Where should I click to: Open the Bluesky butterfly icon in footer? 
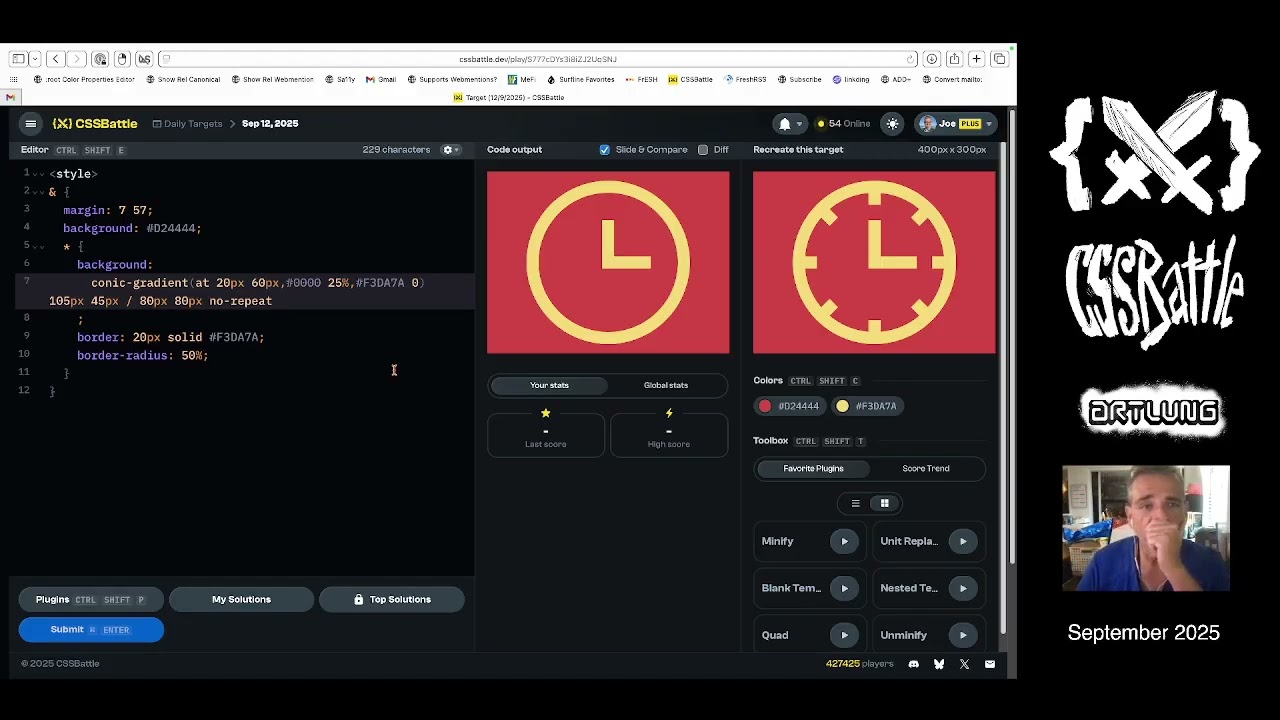[x=939, y=664]
